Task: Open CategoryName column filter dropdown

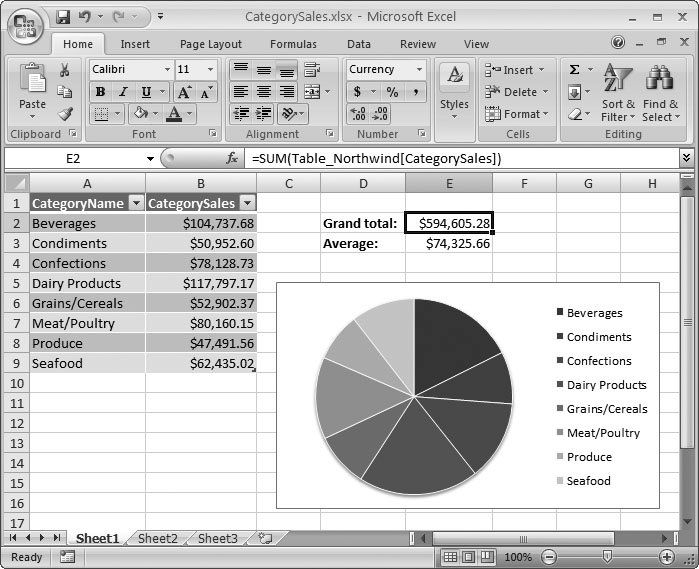Action: pos(136,203)
